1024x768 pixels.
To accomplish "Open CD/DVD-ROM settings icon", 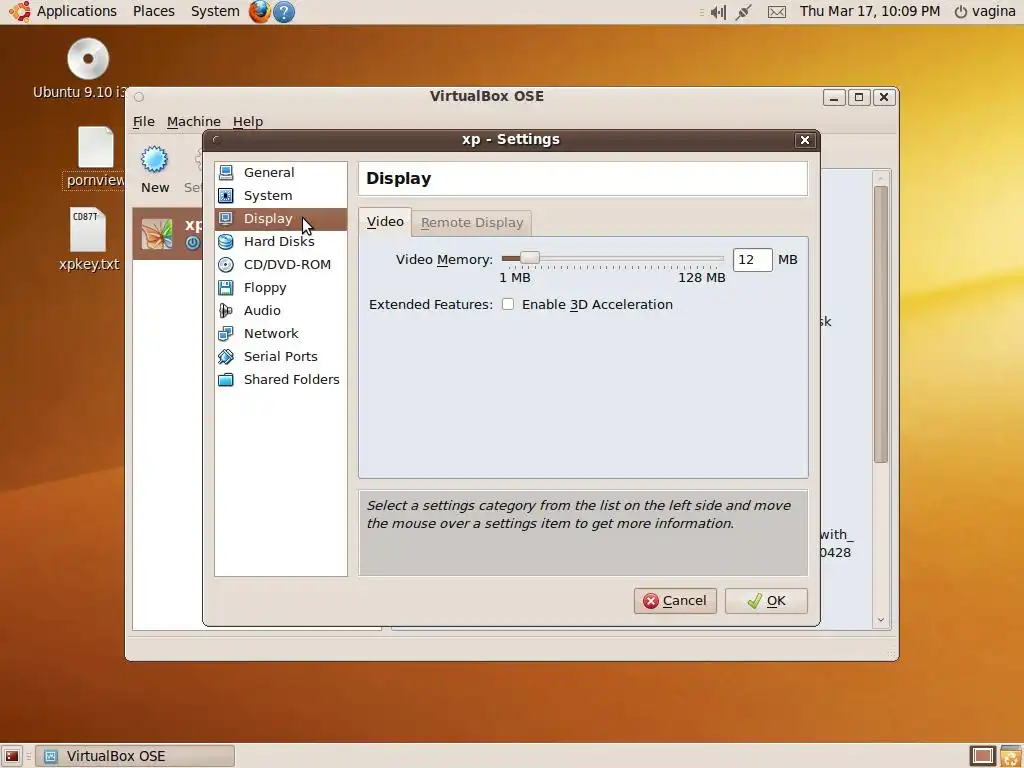I will pos(226,264).
